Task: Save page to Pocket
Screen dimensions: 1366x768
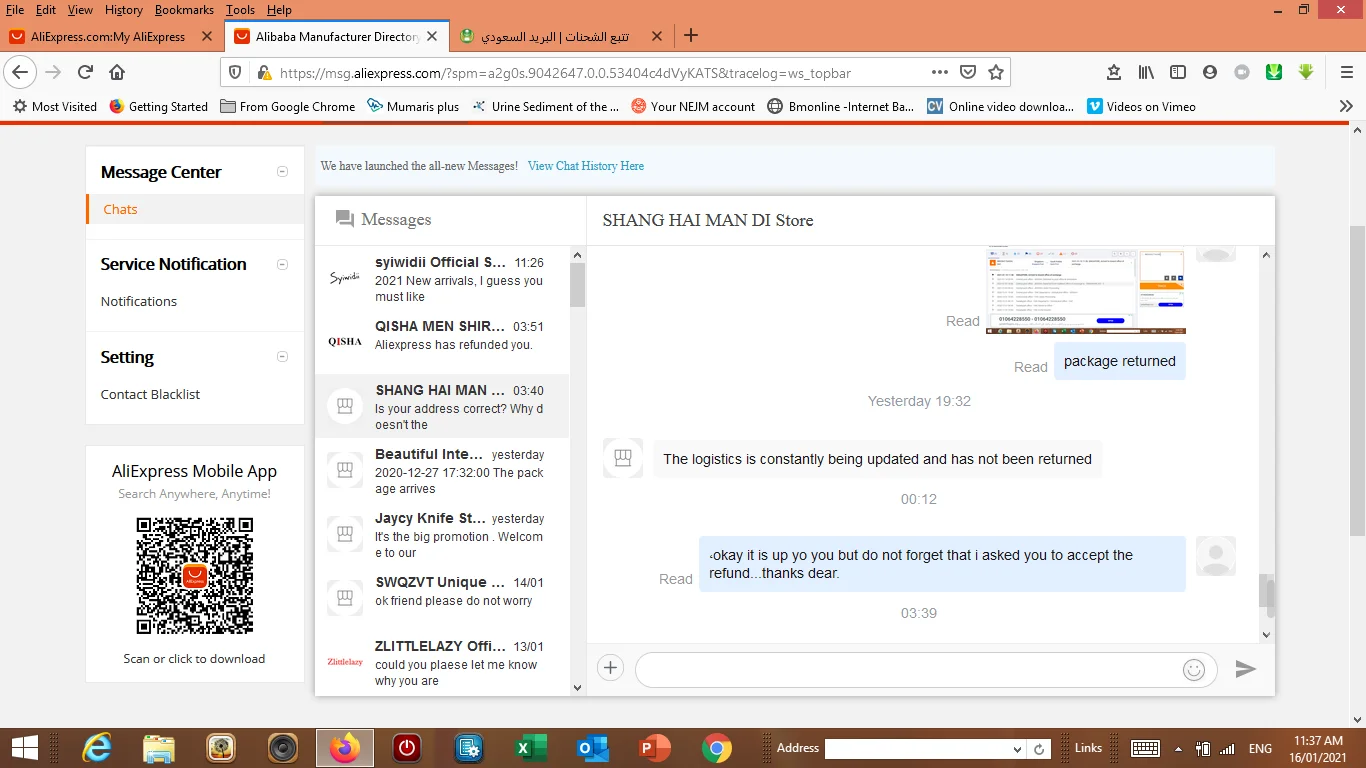Action: (x=968, y=72)
